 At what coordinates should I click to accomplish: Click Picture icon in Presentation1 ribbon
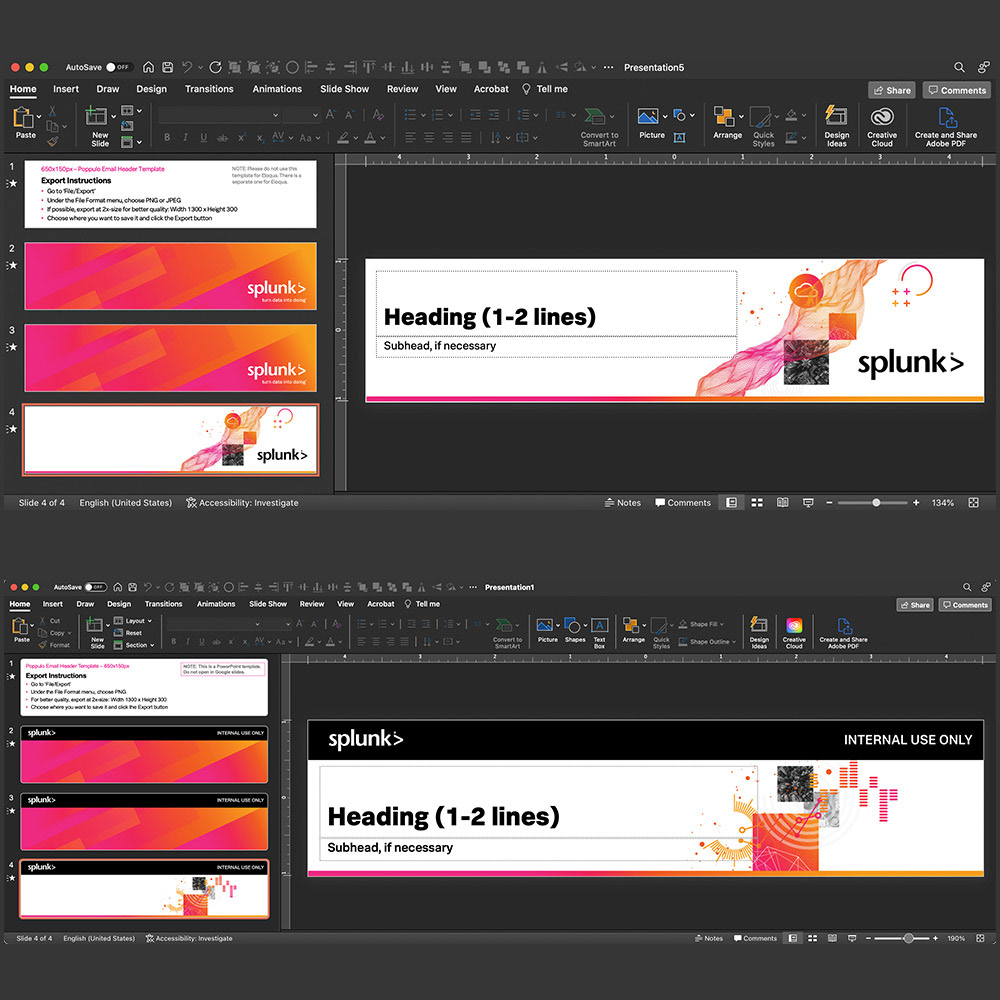[545, 626]
